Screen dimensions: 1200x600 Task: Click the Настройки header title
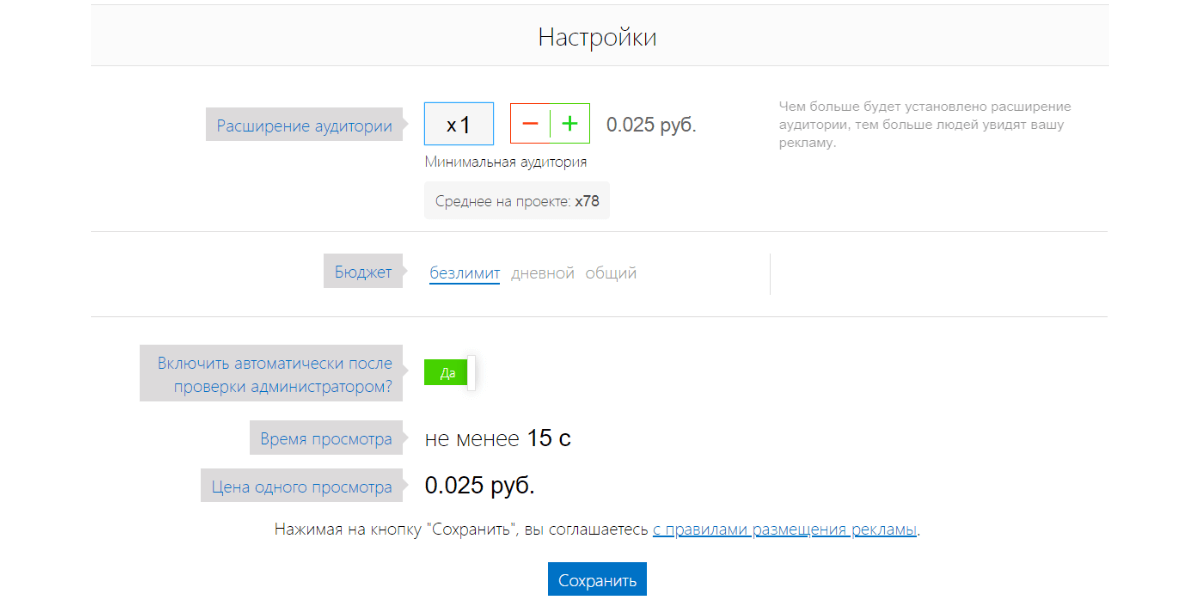pyautogui.click(x=597, y=37)
